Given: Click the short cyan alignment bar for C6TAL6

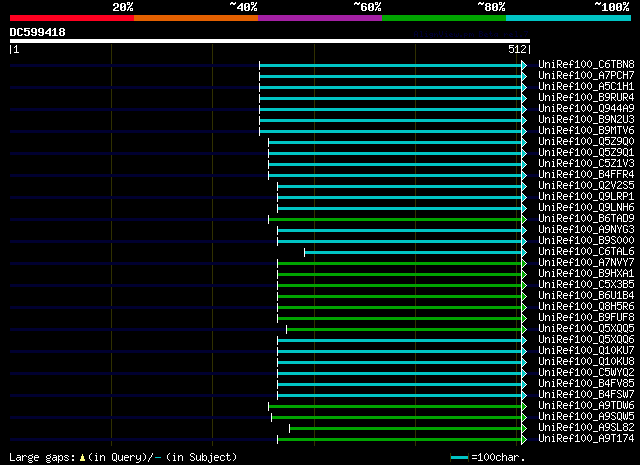Looking at the screenshot, I should click(x=413, y=253).
